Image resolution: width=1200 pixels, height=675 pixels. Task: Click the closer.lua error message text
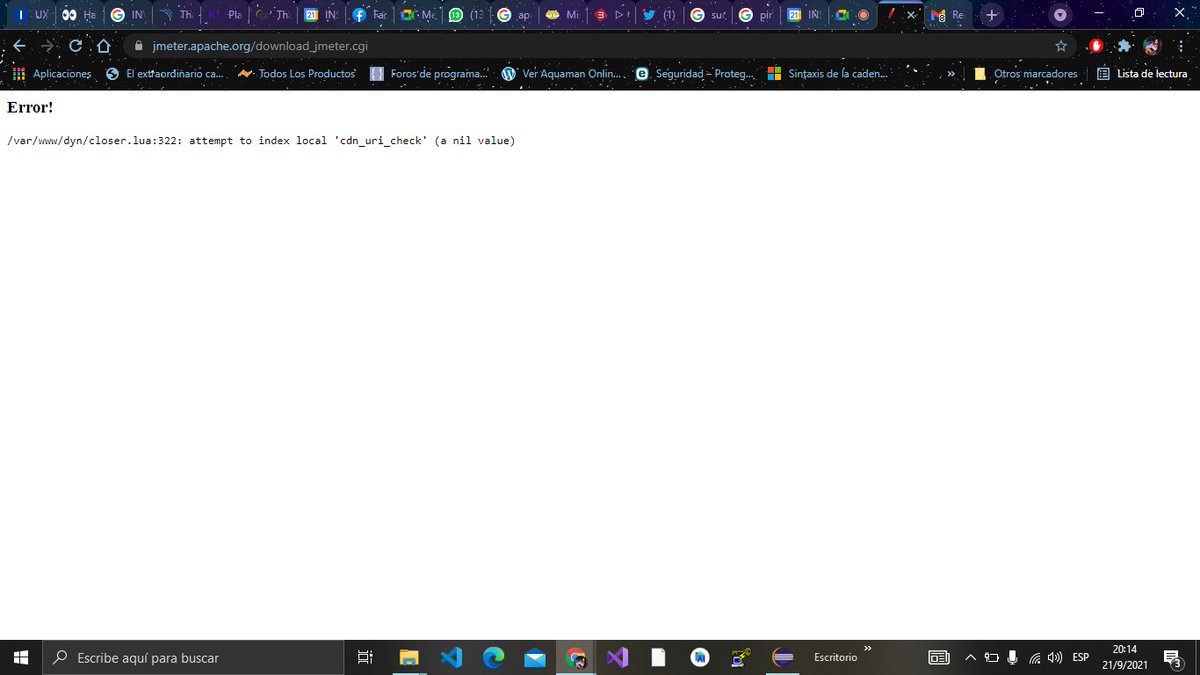pyautogui.click(x=261, y=141)
